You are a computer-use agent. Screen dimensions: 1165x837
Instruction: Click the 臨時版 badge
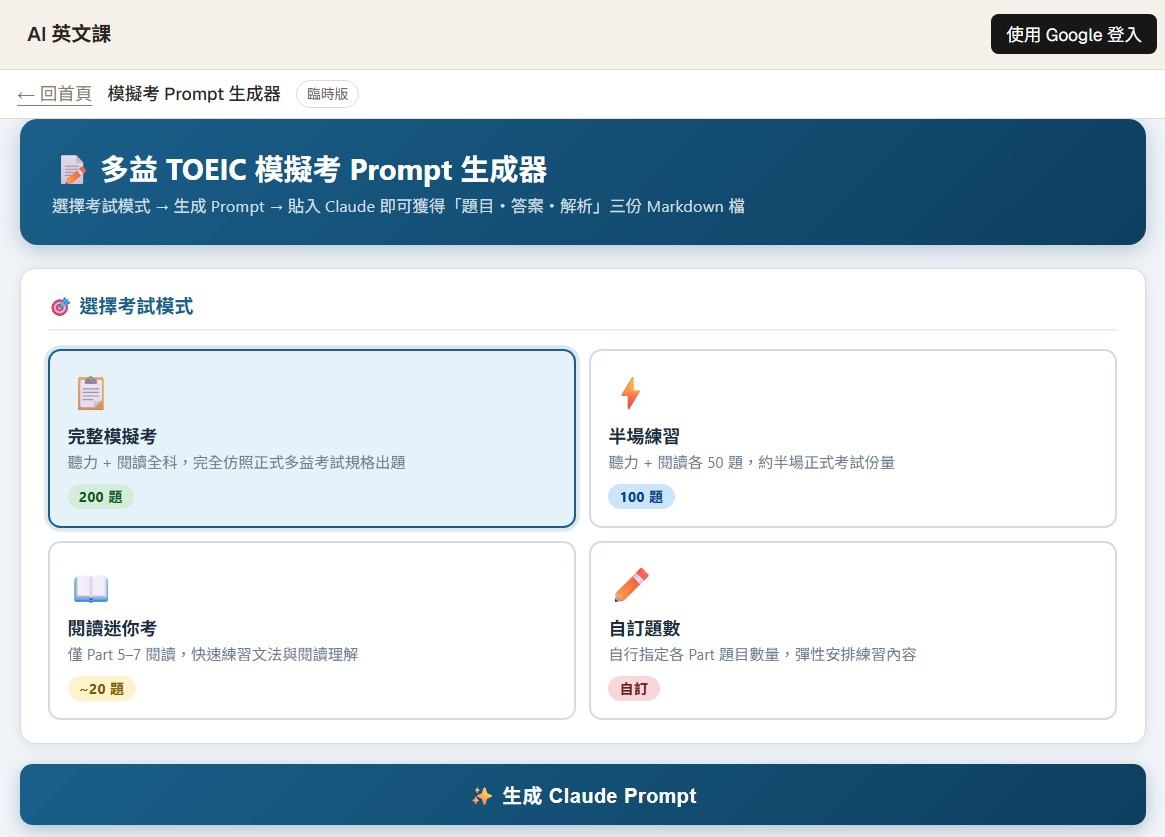[x=328, y=94]
